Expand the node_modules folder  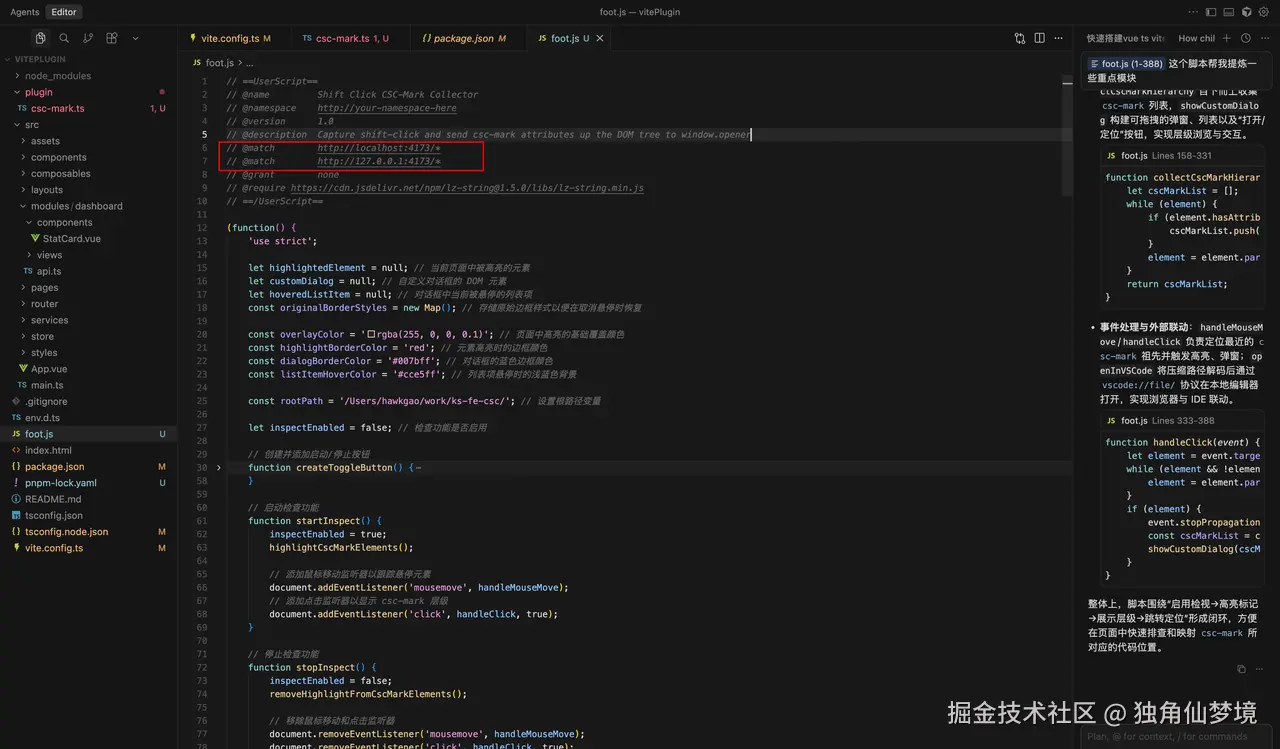57,76
